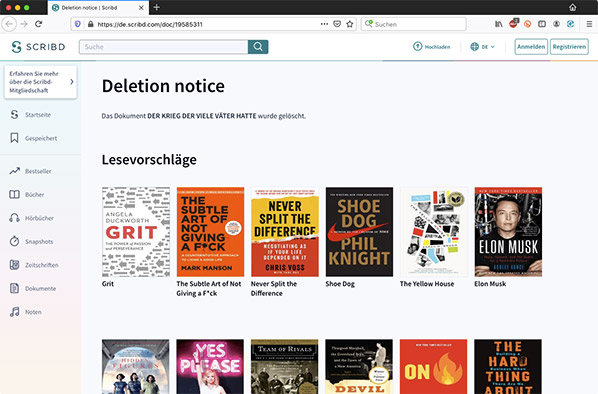Click the Pocket save icon
The width and height of the screenshot is (598, 394).
(x=337, y=24)
